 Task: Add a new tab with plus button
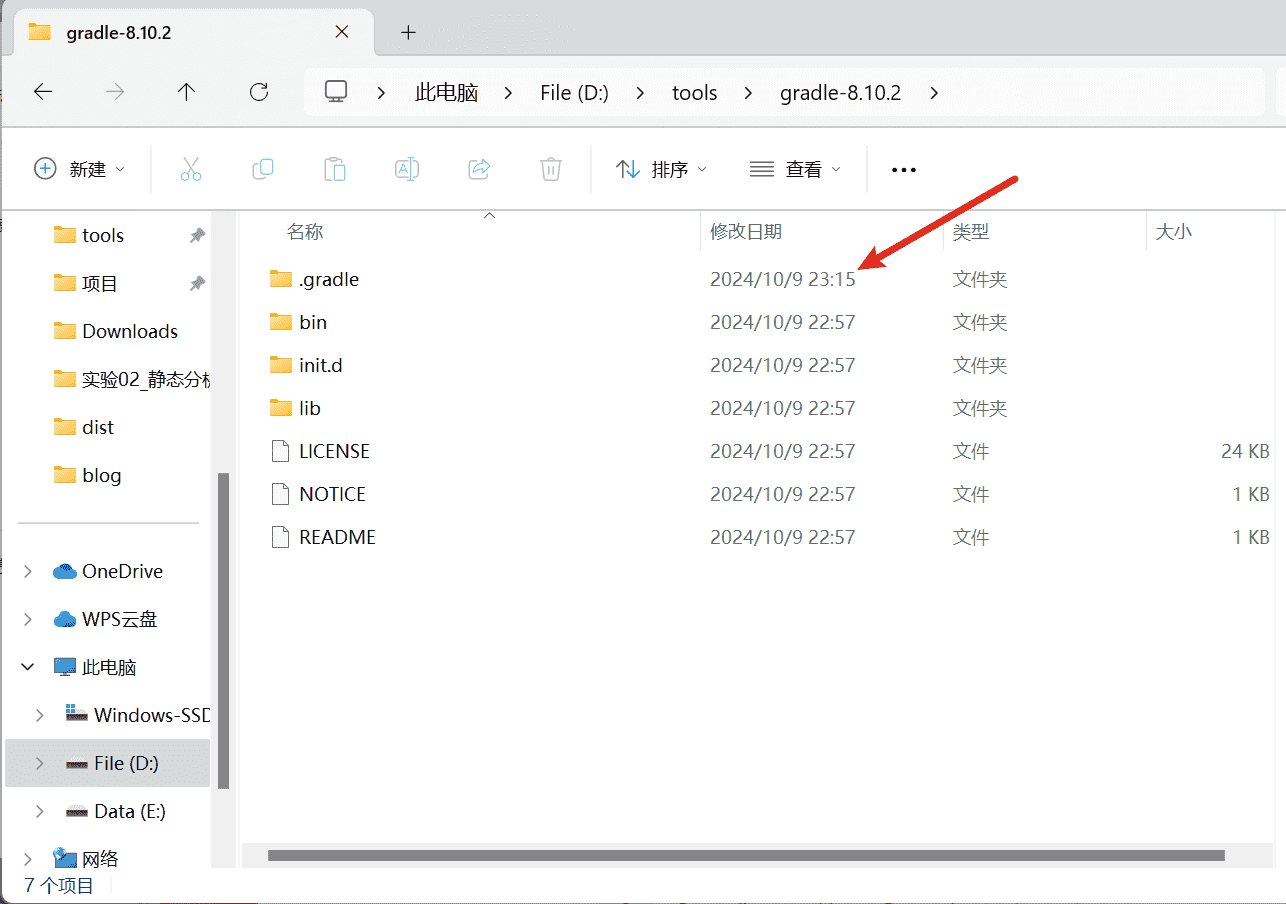[x=408, y=32]
